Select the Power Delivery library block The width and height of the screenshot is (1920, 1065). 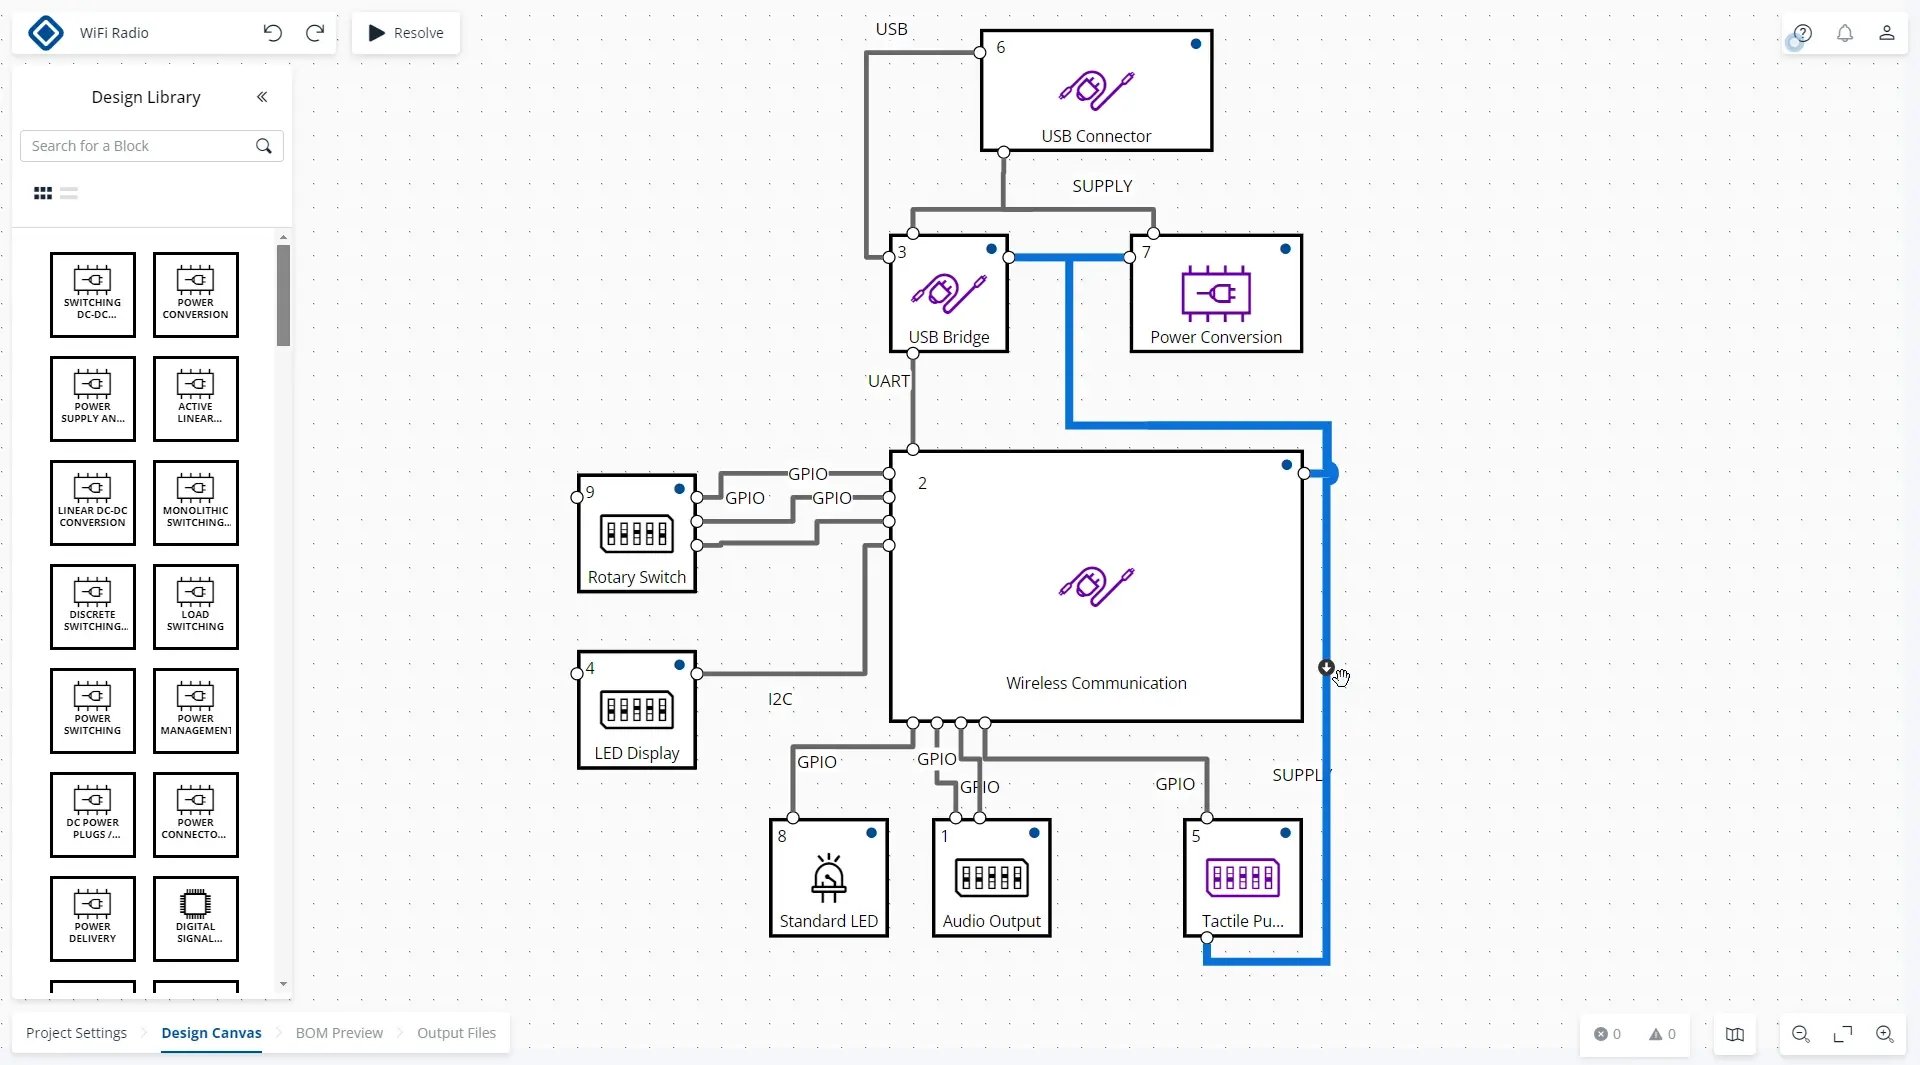tap(93, 919)
